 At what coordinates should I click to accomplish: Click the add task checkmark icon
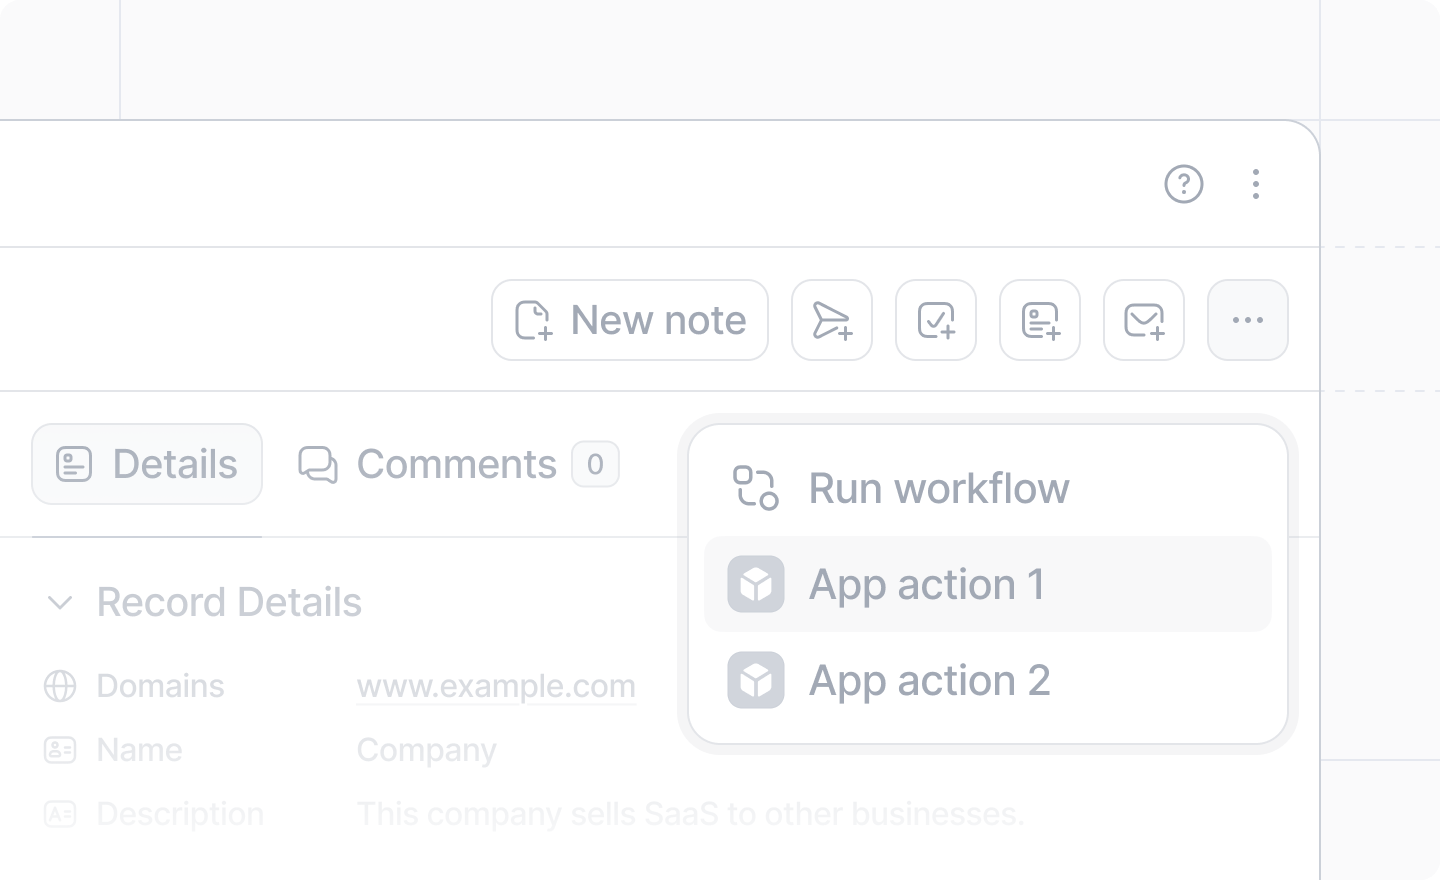click(936, 320)
